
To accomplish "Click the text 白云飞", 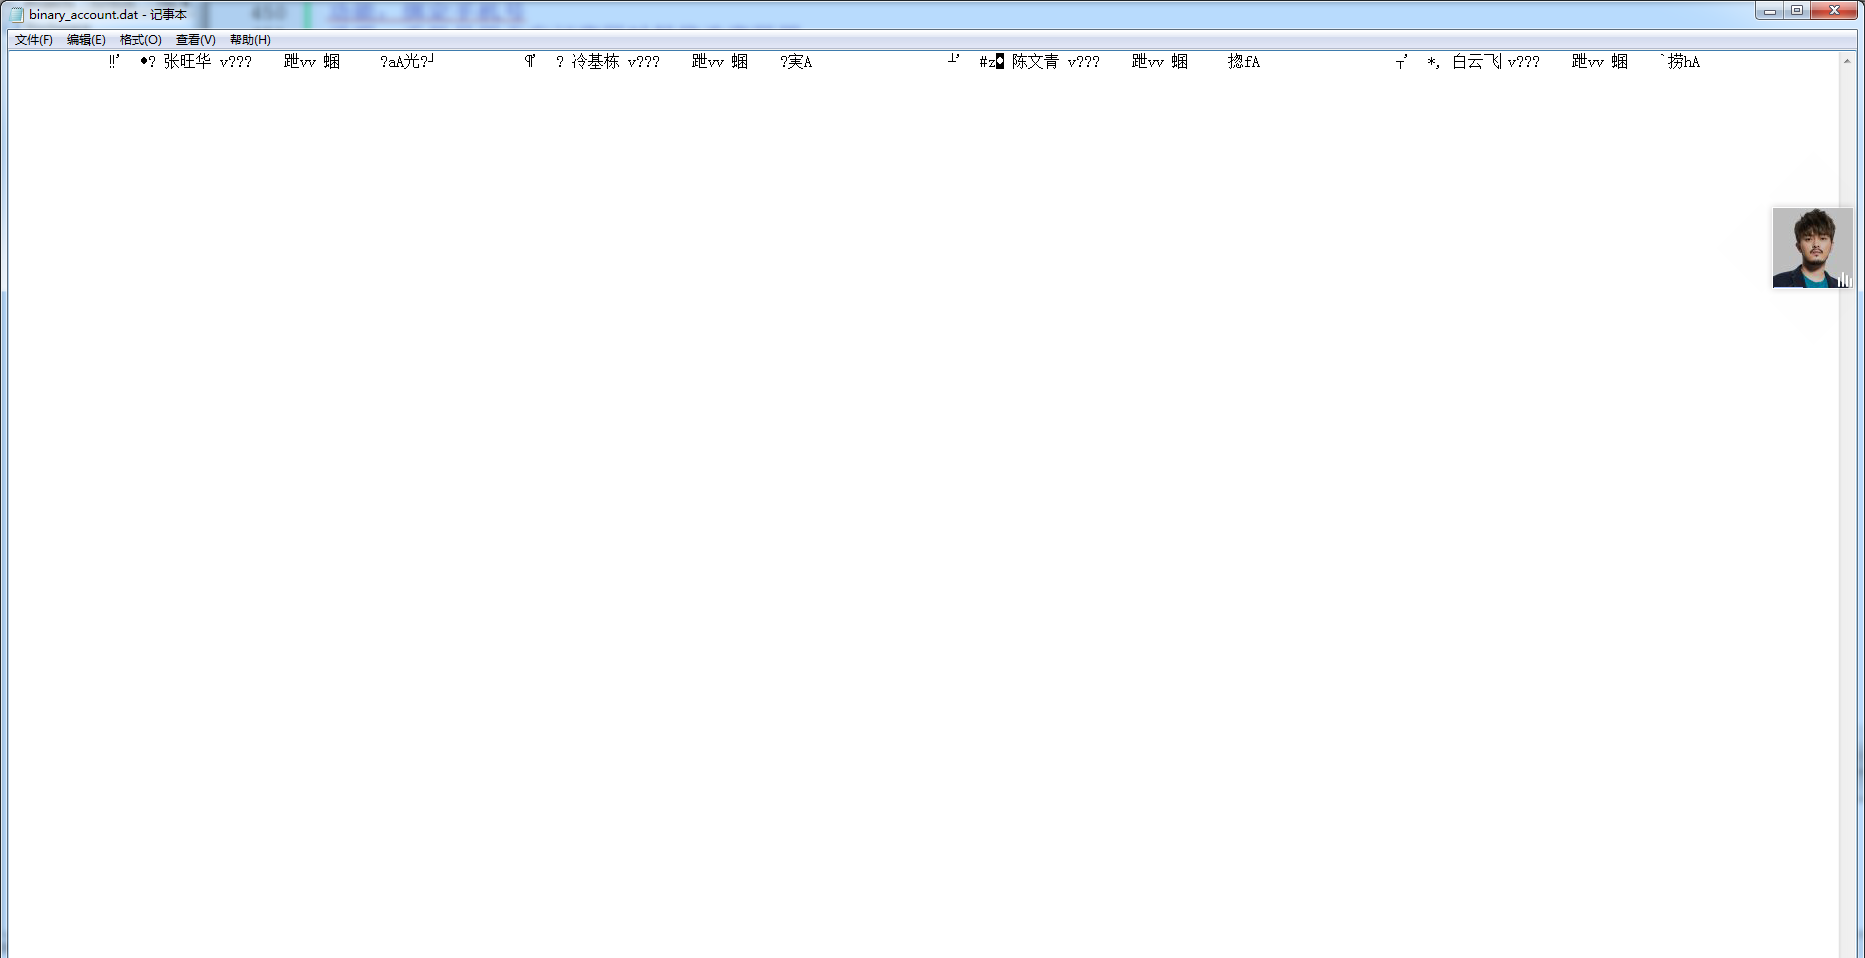I will point(1476,62).
